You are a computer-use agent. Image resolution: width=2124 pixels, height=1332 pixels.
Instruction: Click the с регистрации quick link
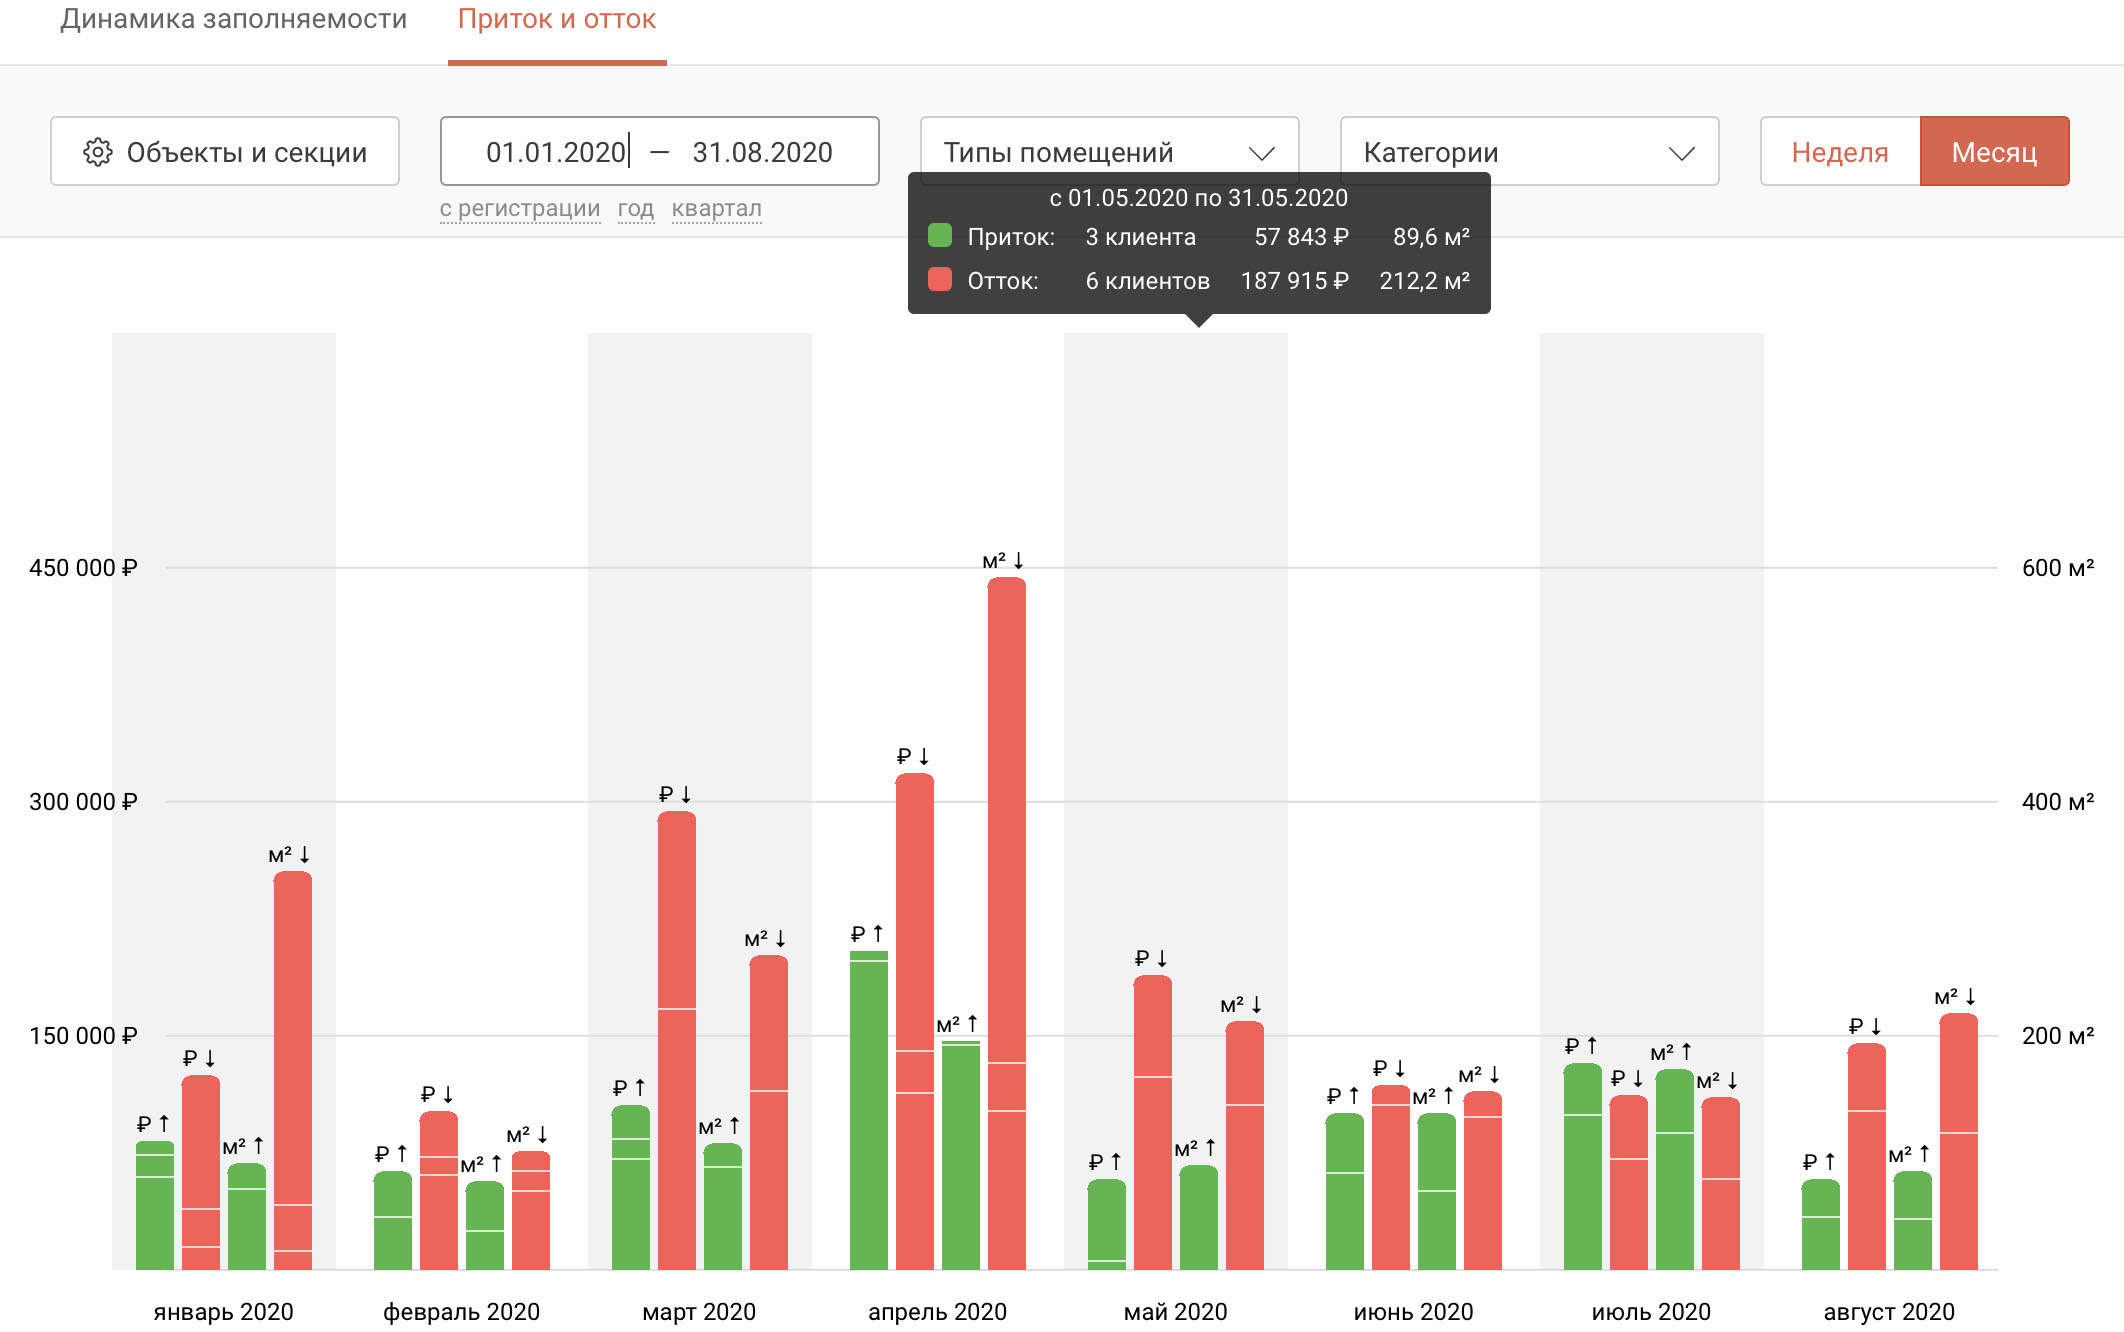pos(520,208)
